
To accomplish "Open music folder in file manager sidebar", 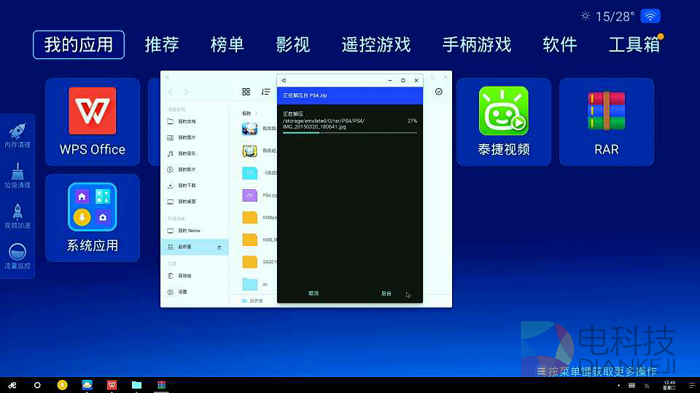I will click(x=195, y=154).
